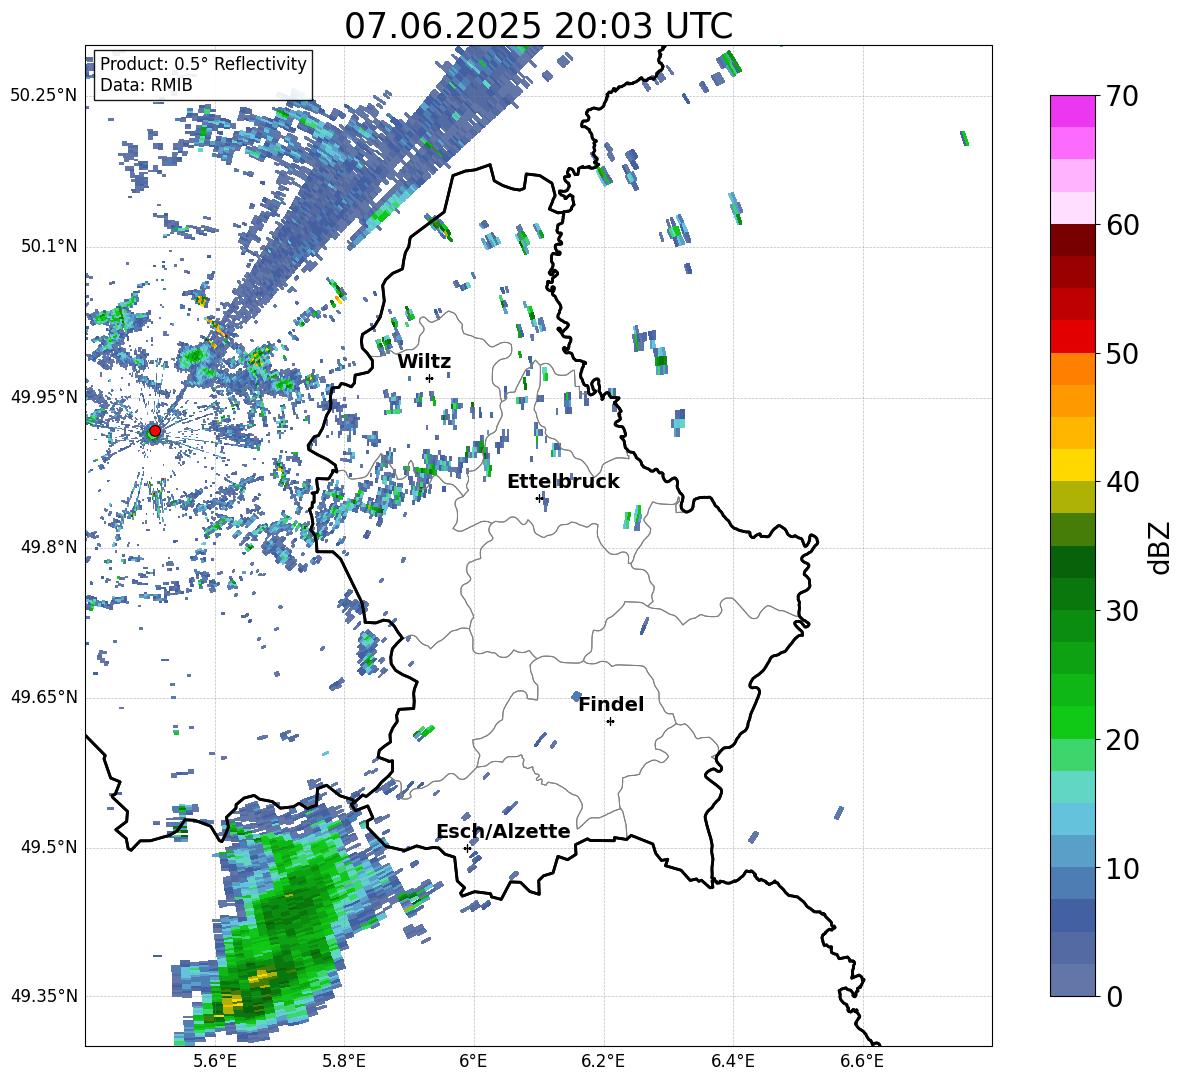
Task: Click the yellow colorbar segment above 40
Action: point(1072,465)
